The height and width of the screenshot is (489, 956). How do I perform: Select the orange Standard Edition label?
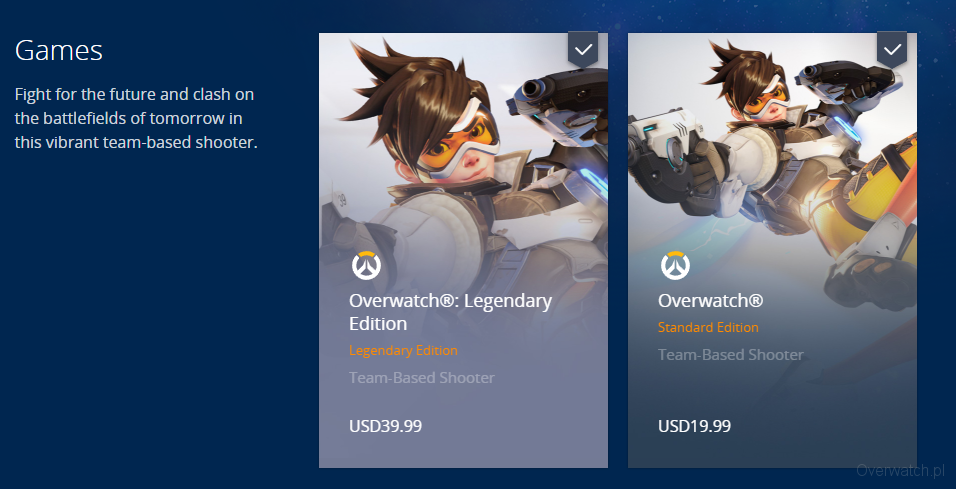tap(708, 327)
